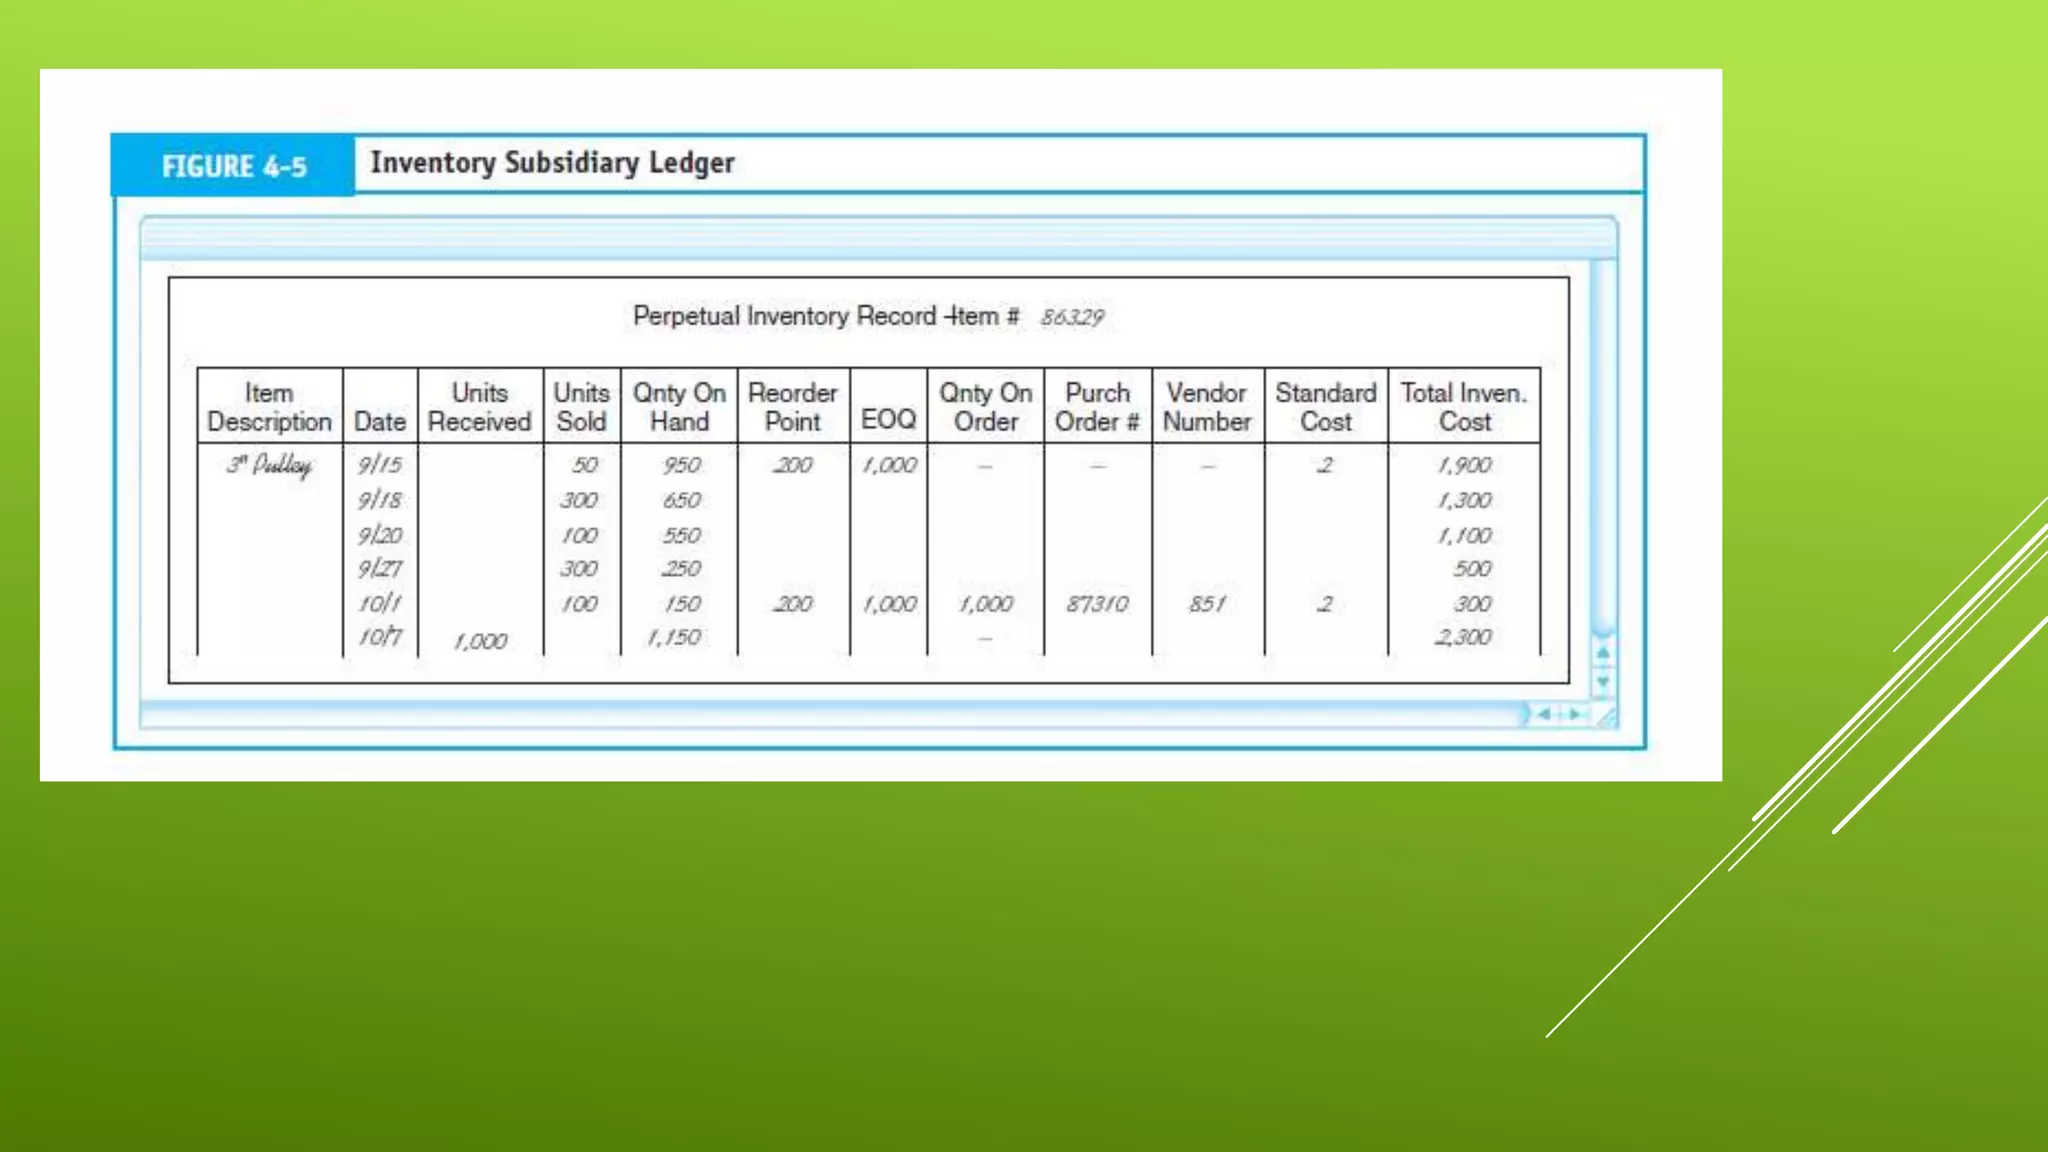This screenshot has width=2048, height=1152.
Task: Click the Total Inven. Cost column header
Action: 1463,407
